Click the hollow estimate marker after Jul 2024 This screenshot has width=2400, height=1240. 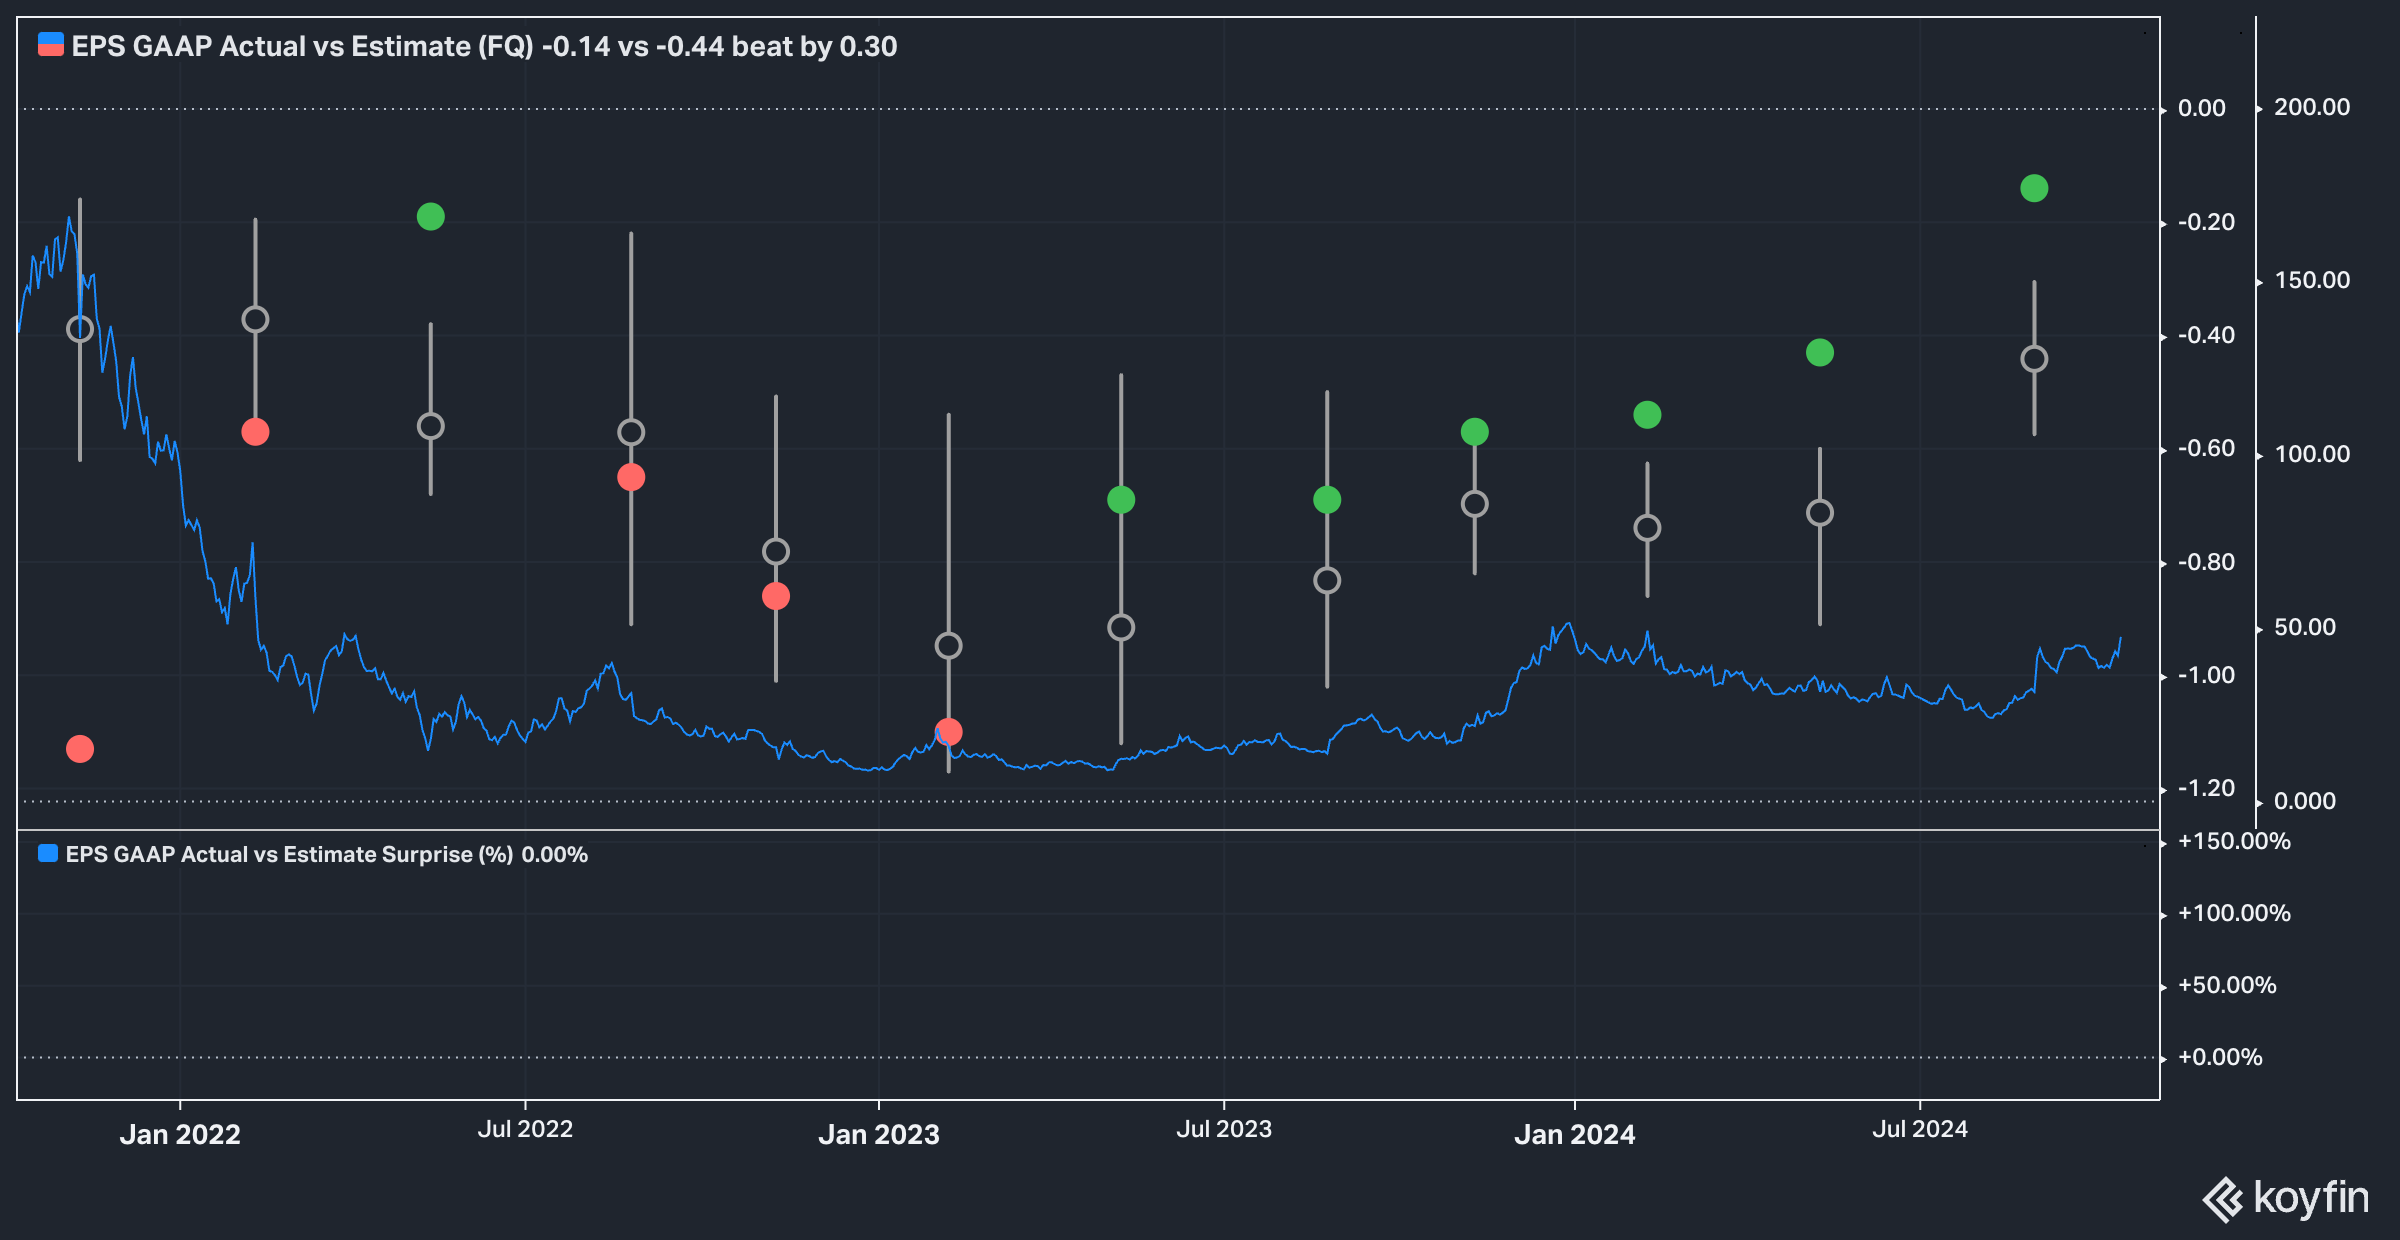[2034, 359]
